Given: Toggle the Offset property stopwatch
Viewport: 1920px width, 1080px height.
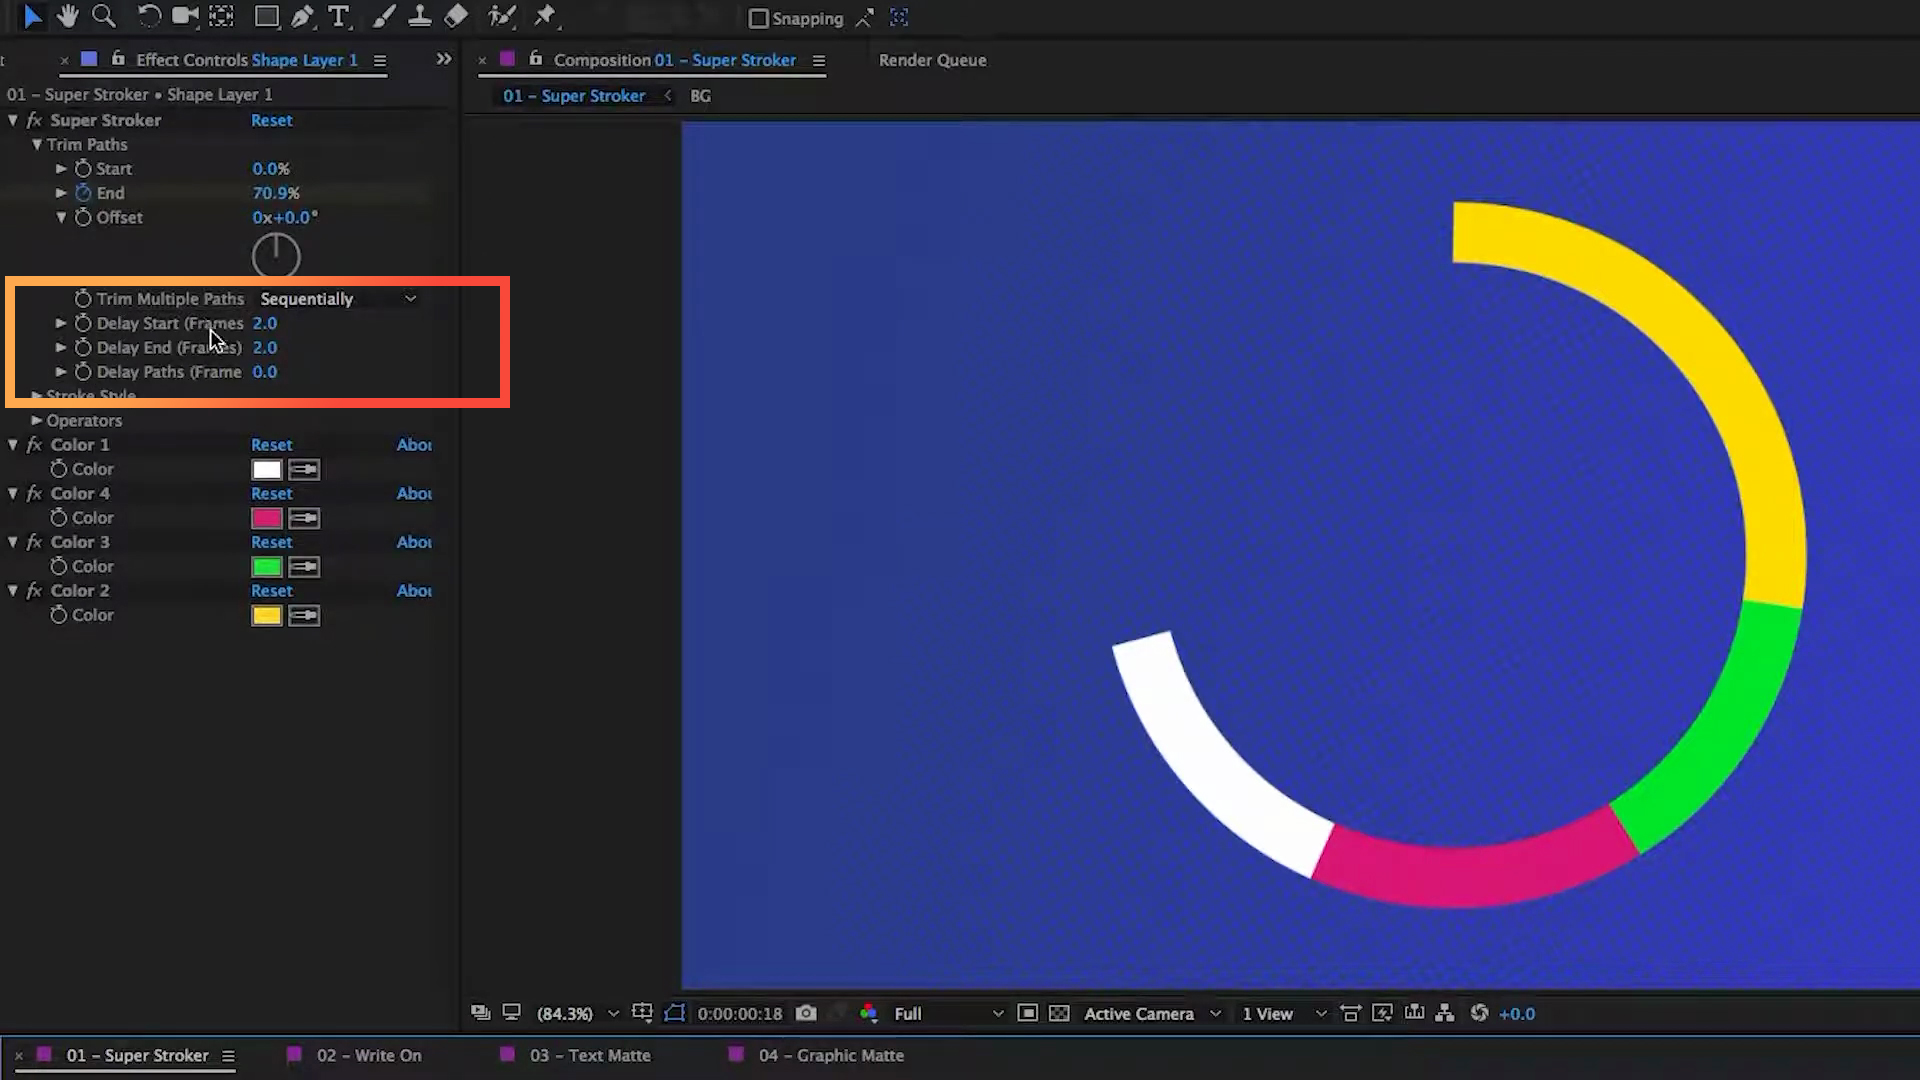Looking at the screenshot, I should coord(83,217).
